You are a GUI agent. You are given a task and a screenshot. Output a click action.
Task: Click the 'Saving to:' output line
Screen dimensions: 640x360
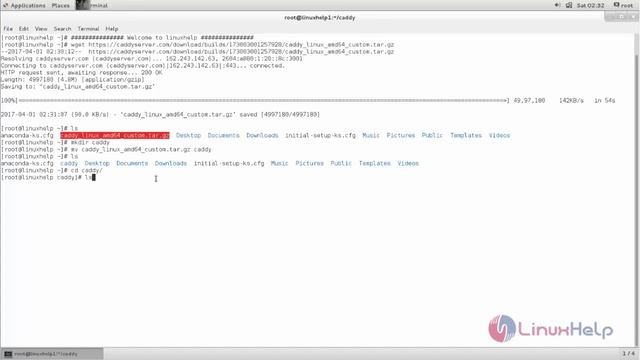pyautogui.click(x=78, y=87)
